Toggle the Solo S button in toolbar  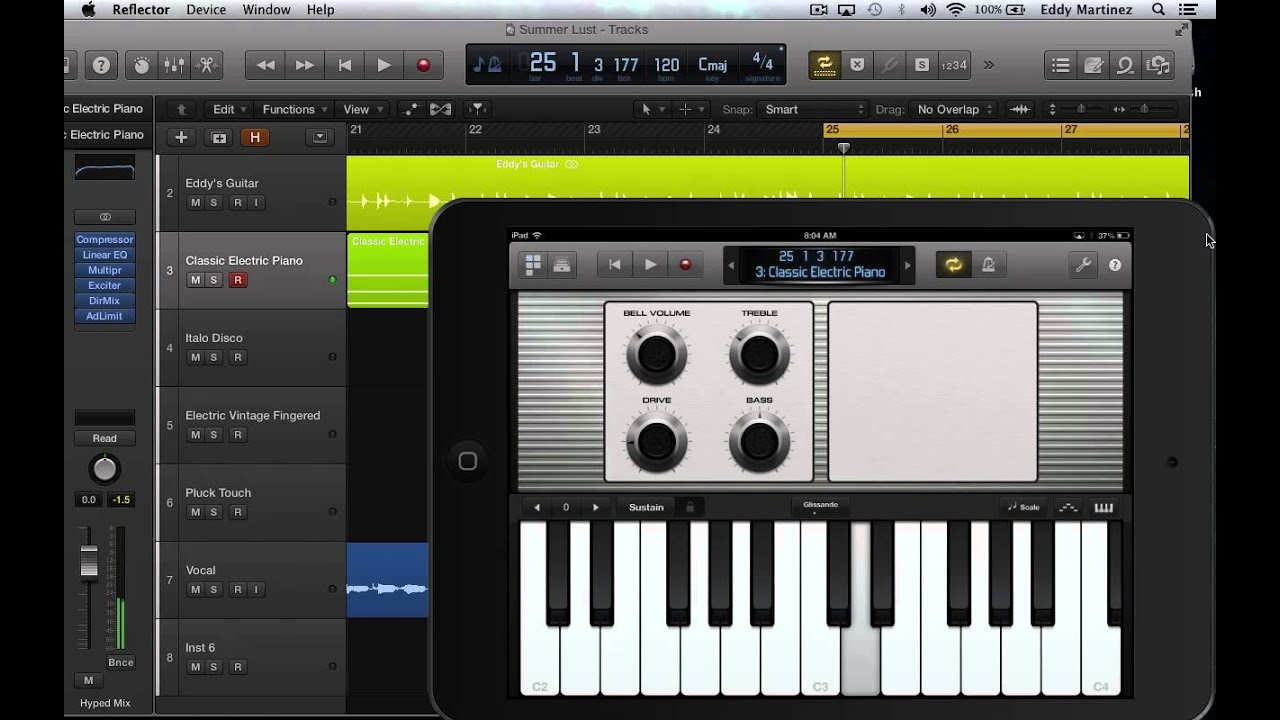921,65
